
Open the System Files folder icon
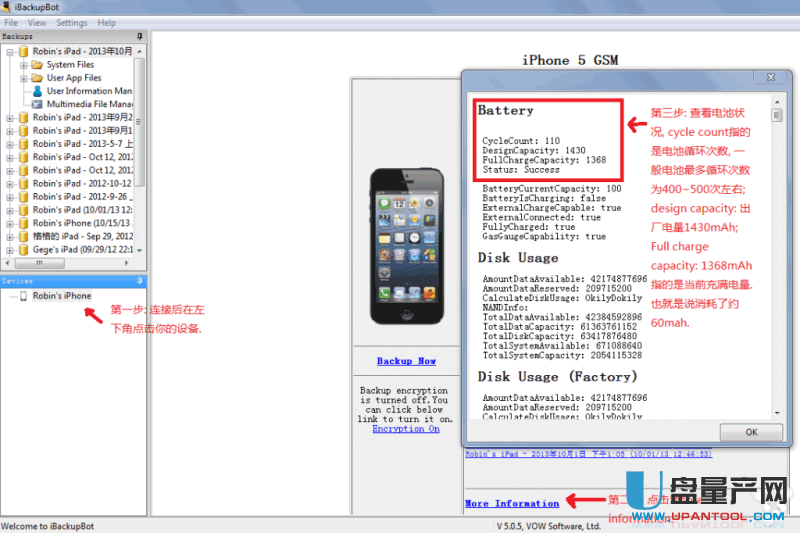tap(37, 65)
